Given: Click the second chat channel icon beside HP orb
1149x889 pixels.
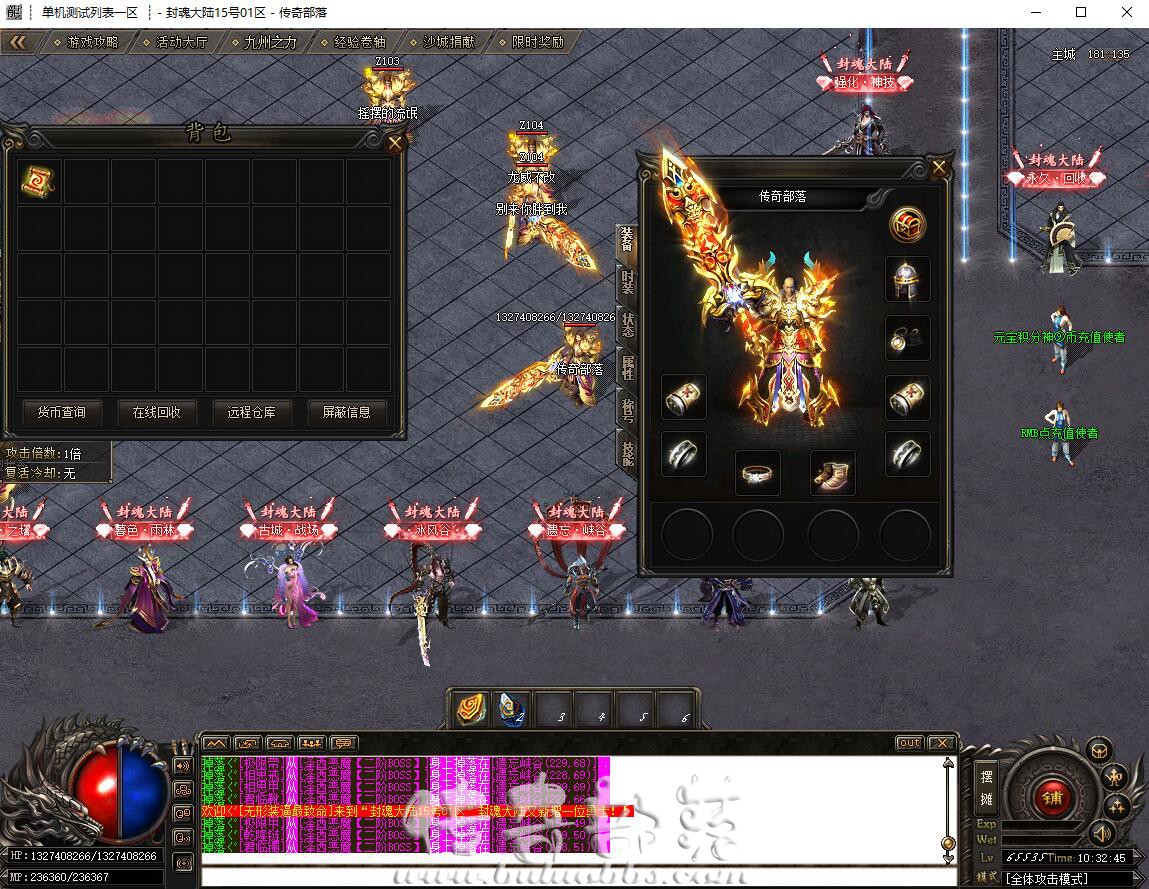Looking at the screenshot, I should [183, 790].
